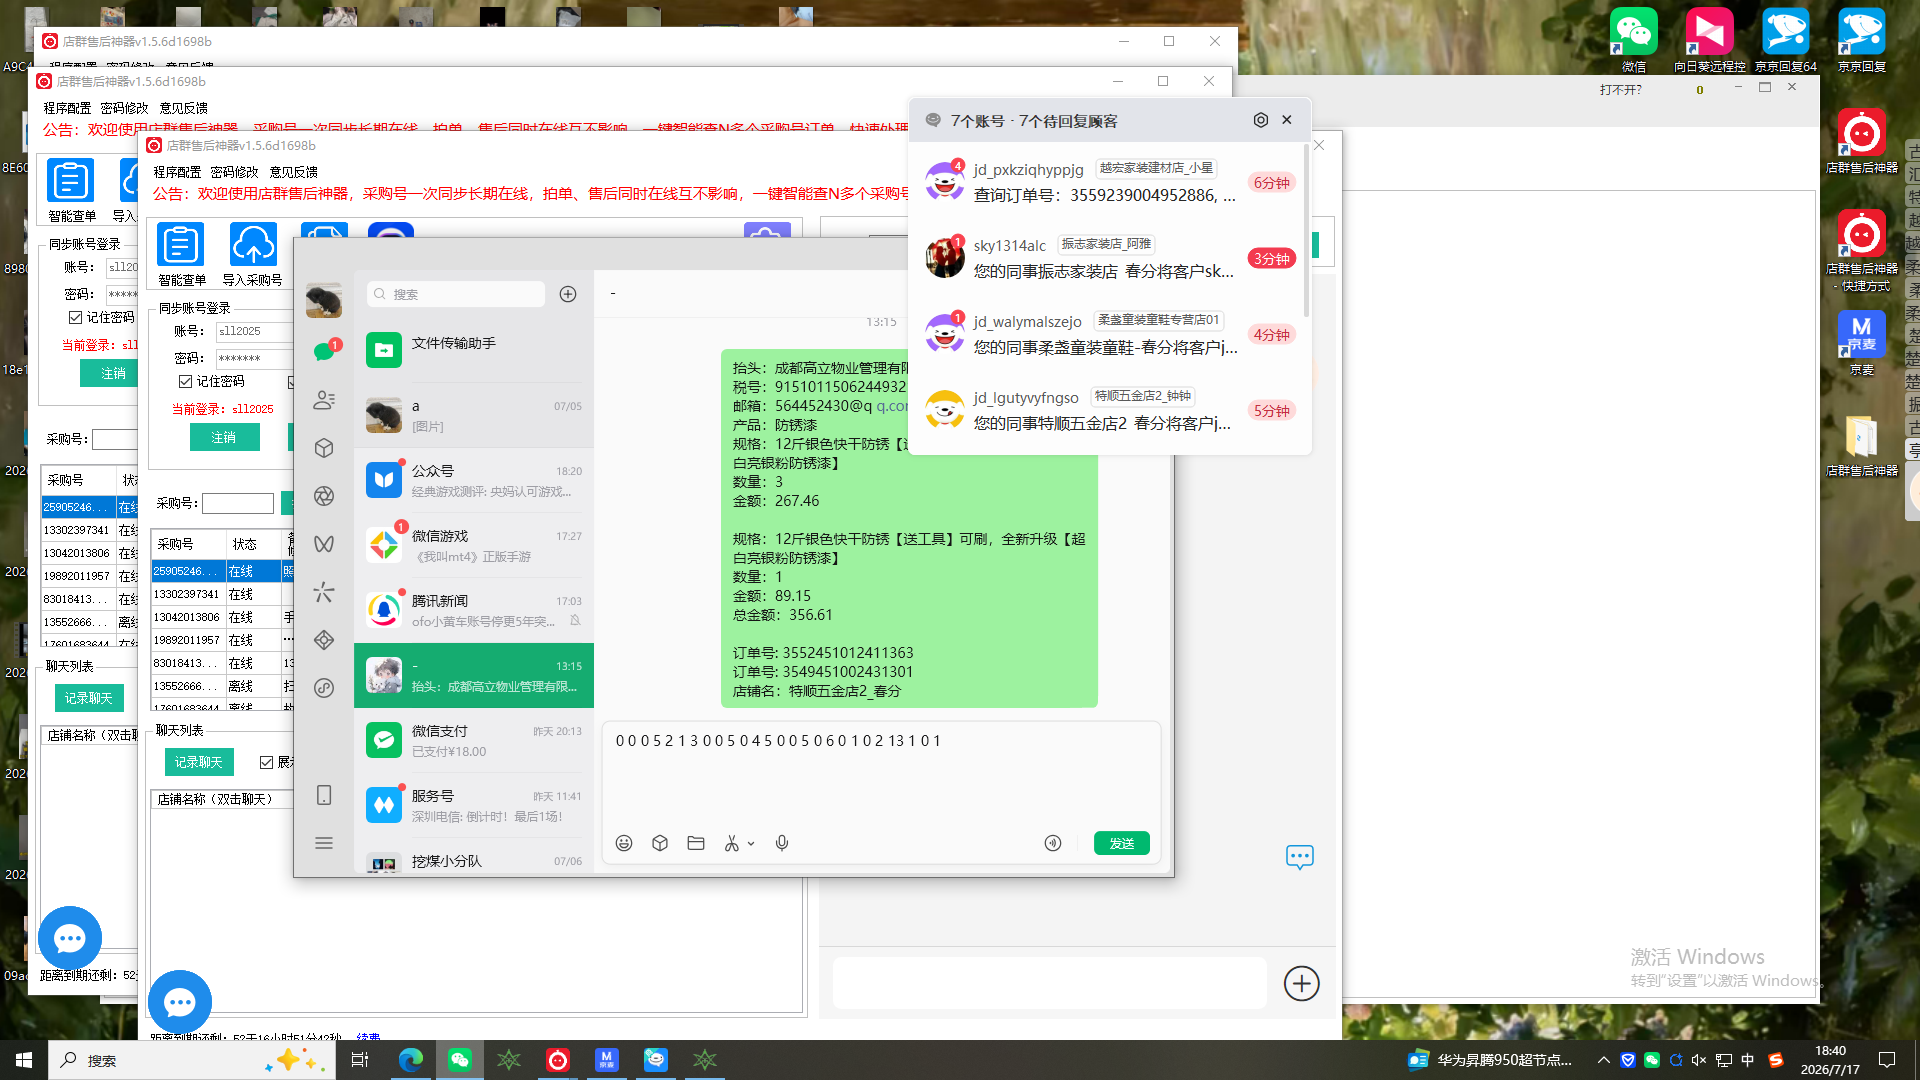Open WeChat contacts from the sidebar
The width and height of the screenshot is (1920, 1080).
[x=324, y=400]
